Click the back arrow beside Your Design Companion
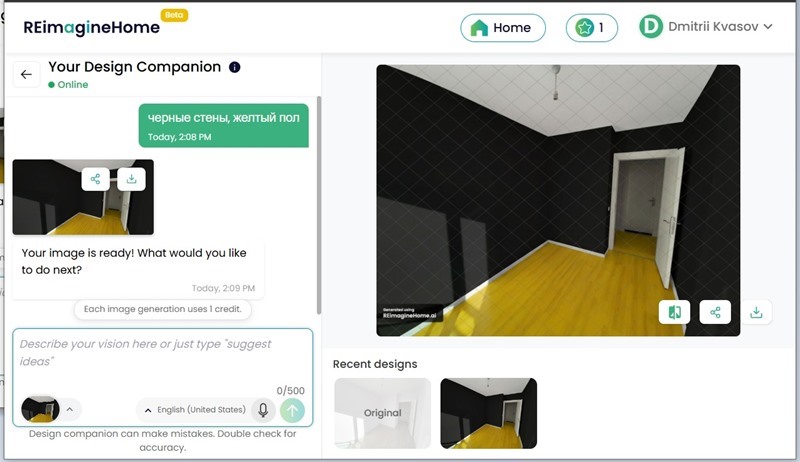Screen dimensions: 800x462 pyautogui.click(x=26, y=74)
